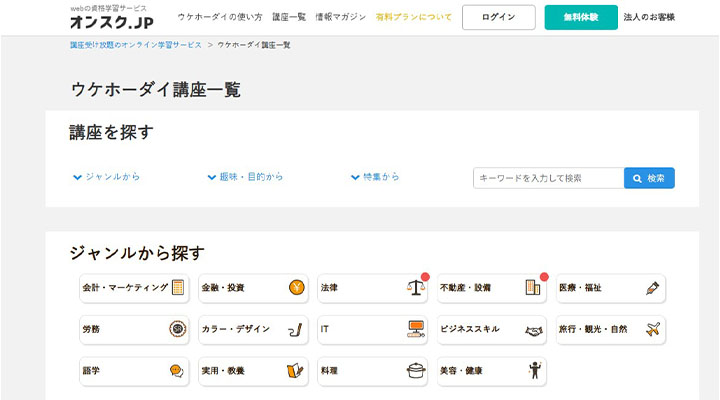This screenshot has width=720, height=400.
Task: Click the ジャンルから探す heading
Action: pyautogui.click(x=136, y=253)
